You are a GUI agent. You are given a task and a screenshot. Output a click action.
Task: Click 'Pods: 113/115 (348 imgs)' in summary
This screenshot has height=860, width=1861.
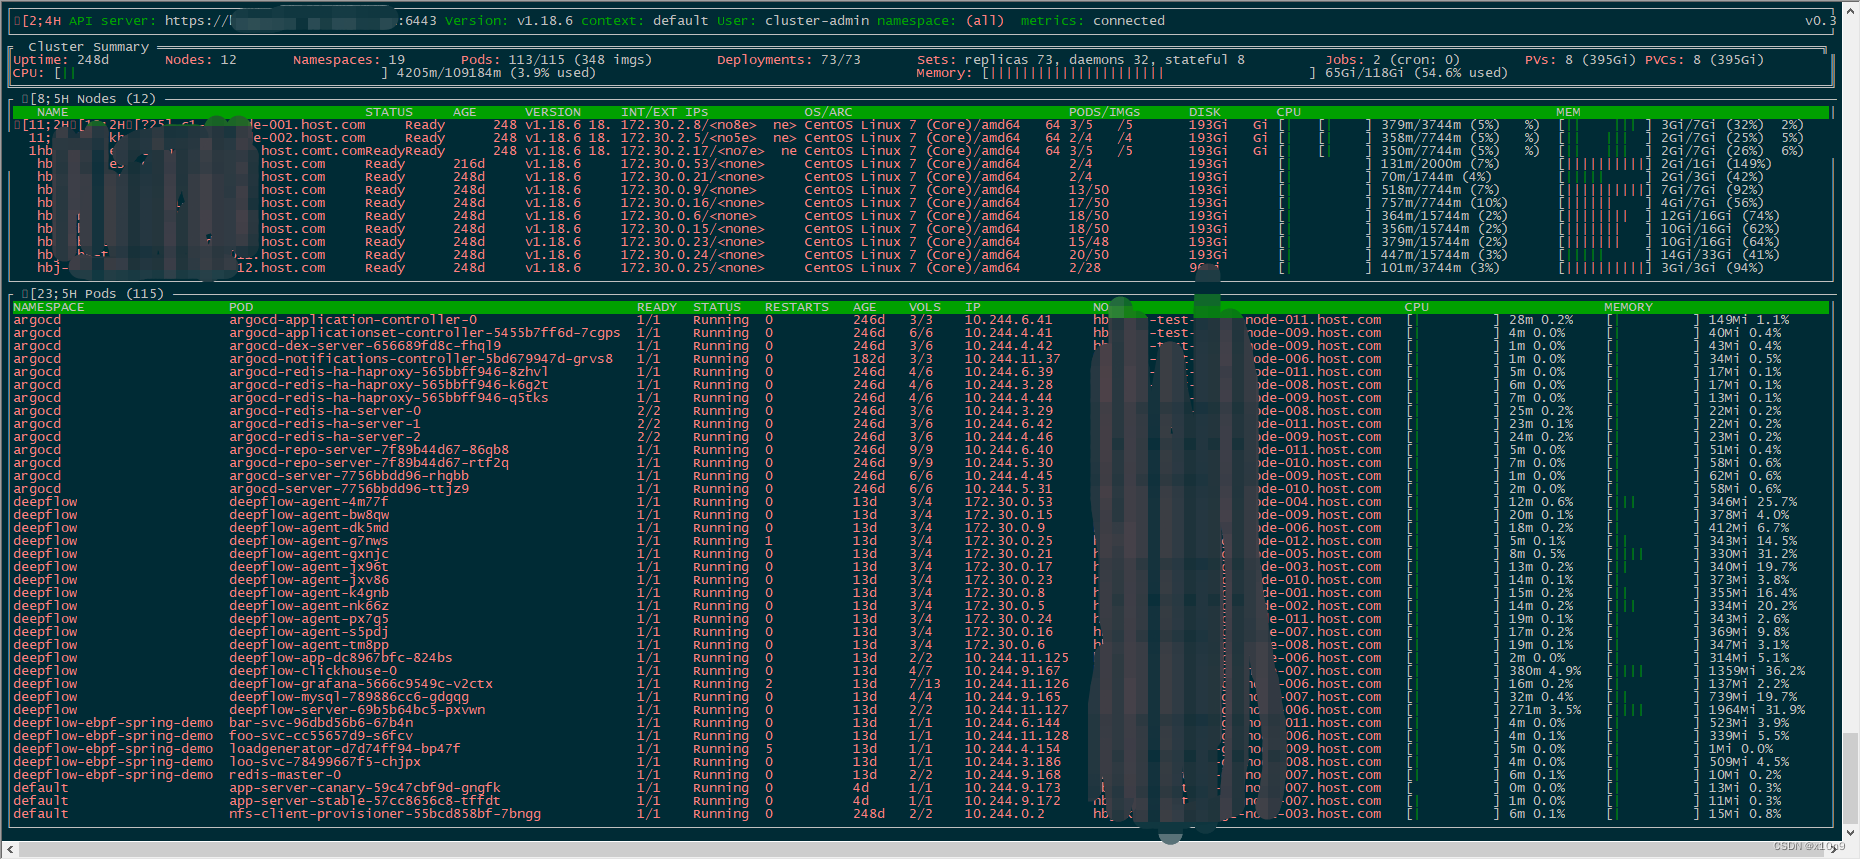click(557, 60)
